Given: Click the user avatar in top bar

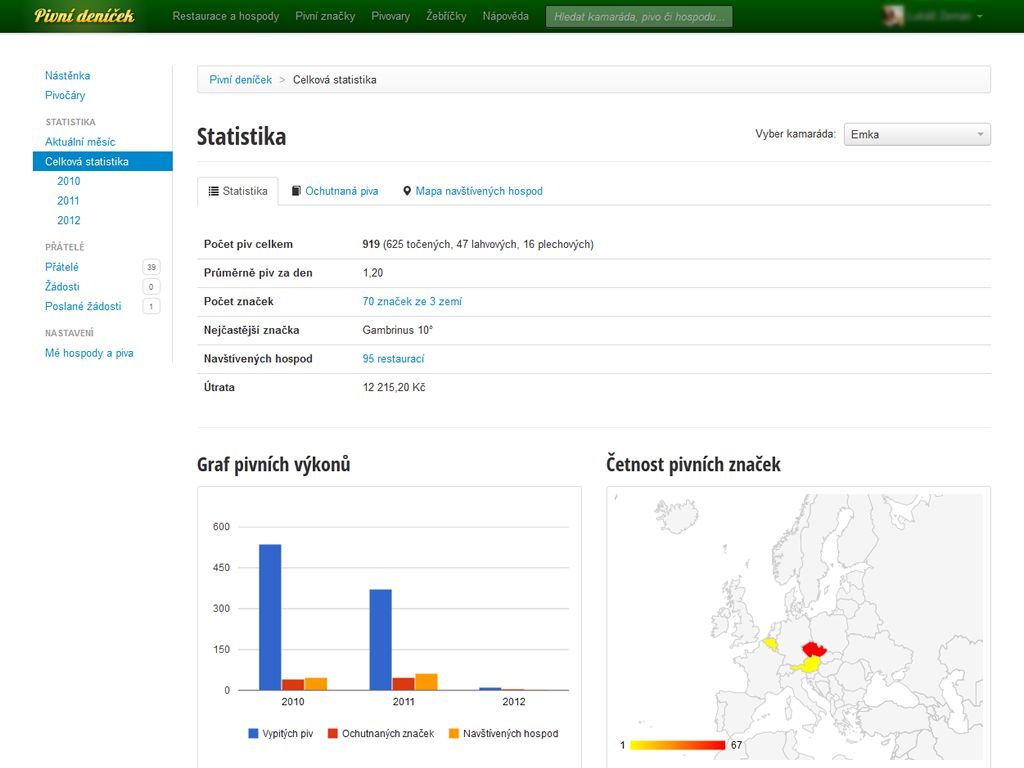Looking at the screenshot, I should coord(894,16).
